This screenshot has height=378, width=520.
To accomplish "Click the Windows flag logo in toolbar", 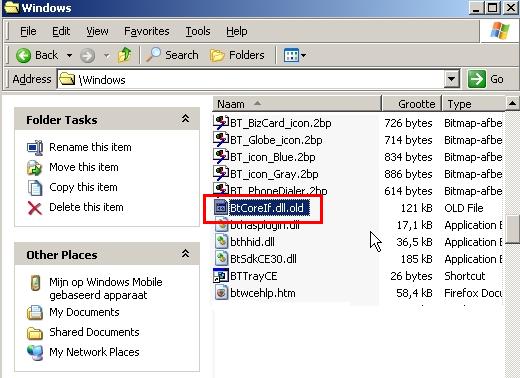I will (x=500, y=31).
